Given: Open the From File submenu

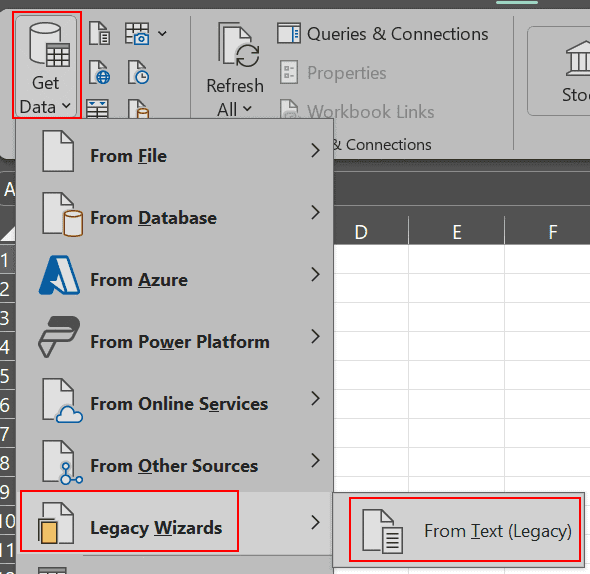Looking at the screenshot, I should pyautogui.click(x=175, y=151).
